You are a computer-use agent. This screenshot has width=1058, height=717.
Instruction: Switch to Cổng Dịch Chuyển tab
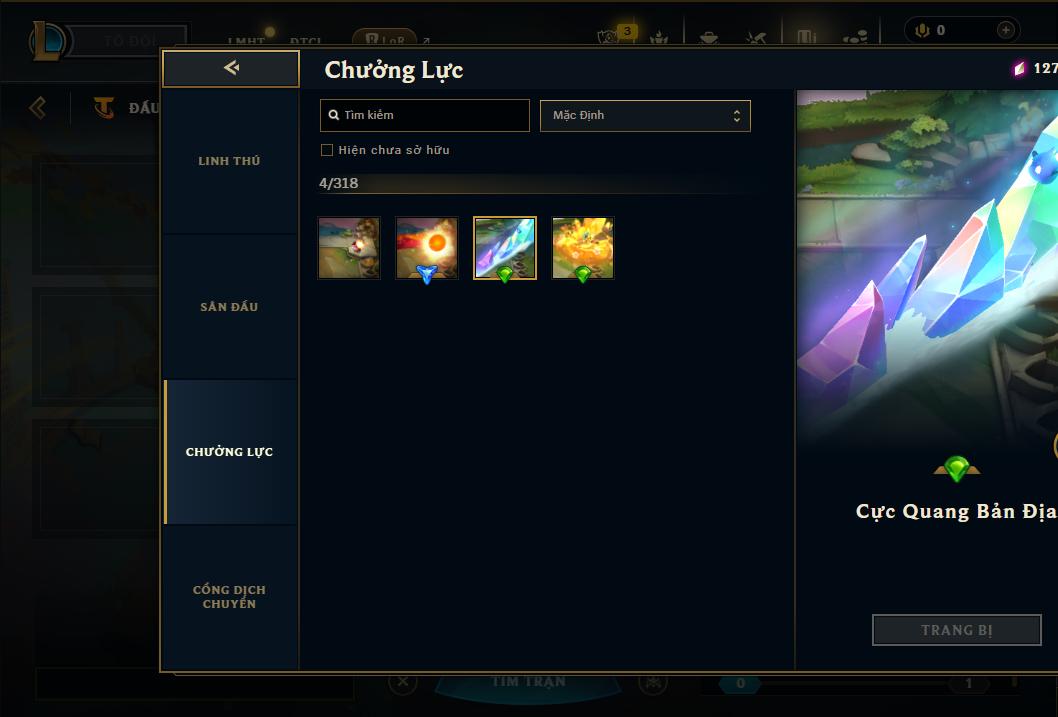click(229, 597)
